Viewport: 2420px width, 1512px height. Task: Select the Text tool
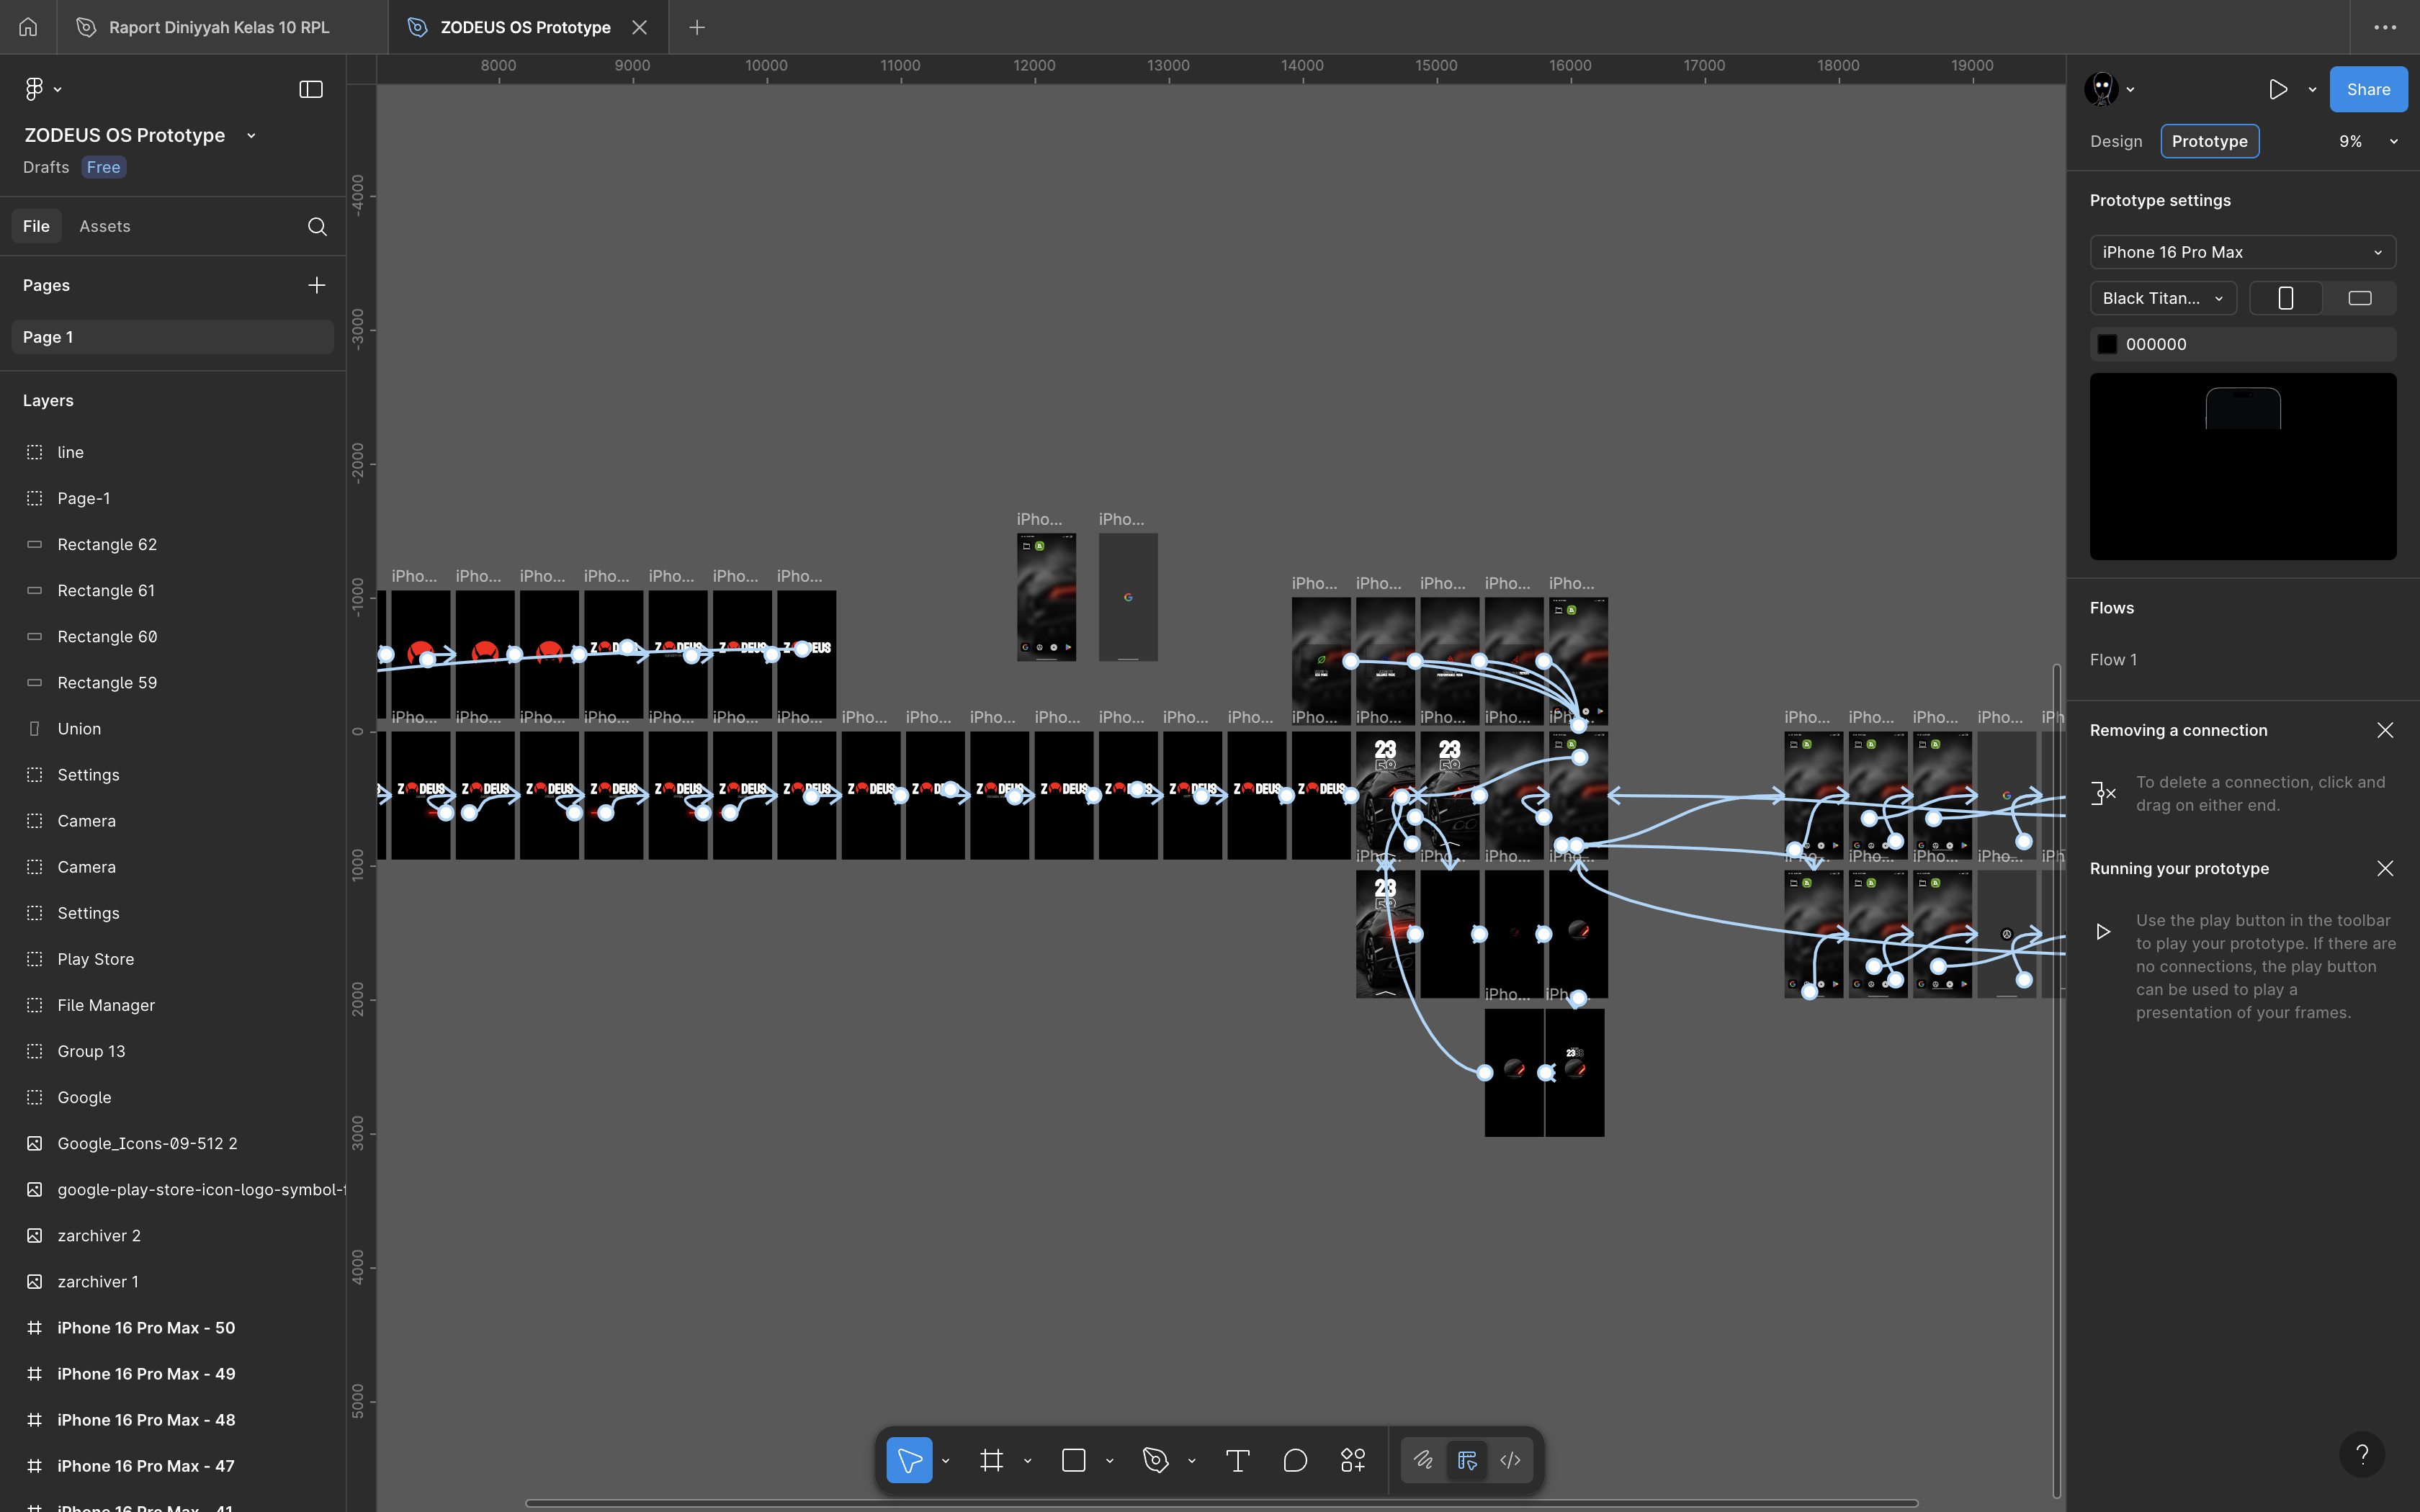(1237, 1460)
